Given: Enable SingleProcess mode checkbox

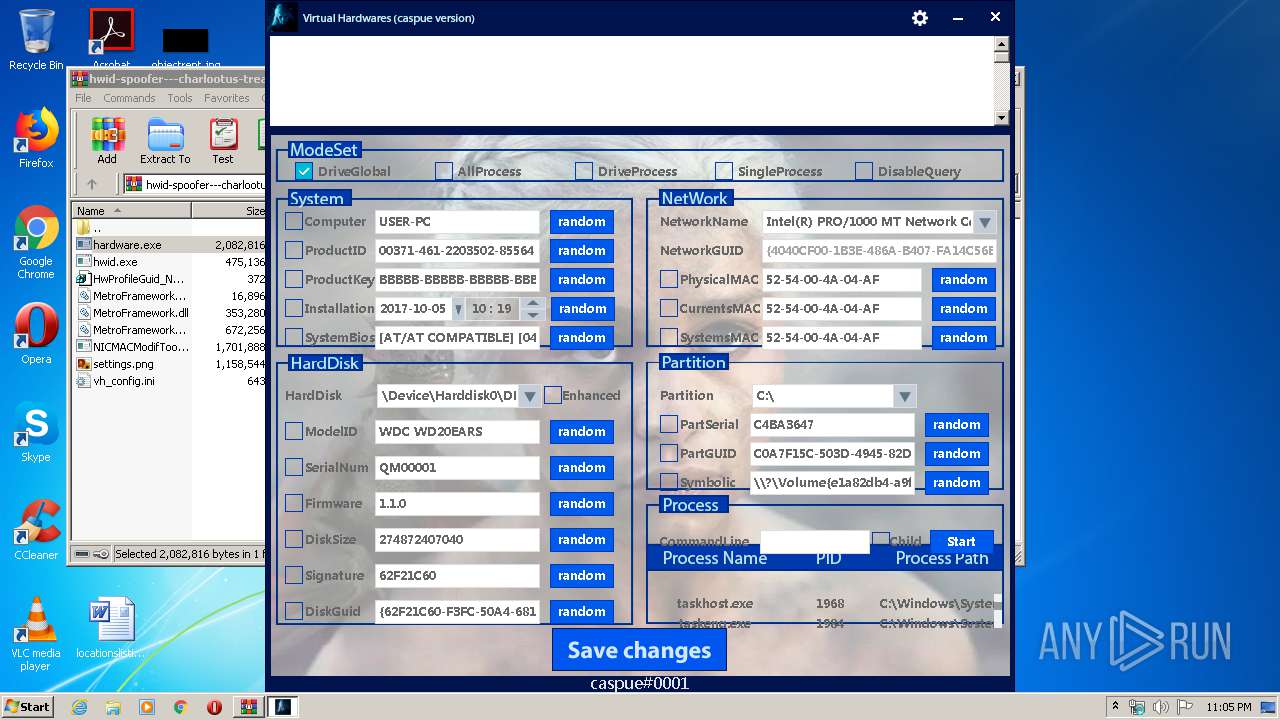Looking at the screenshot, I should coord(724,171).
